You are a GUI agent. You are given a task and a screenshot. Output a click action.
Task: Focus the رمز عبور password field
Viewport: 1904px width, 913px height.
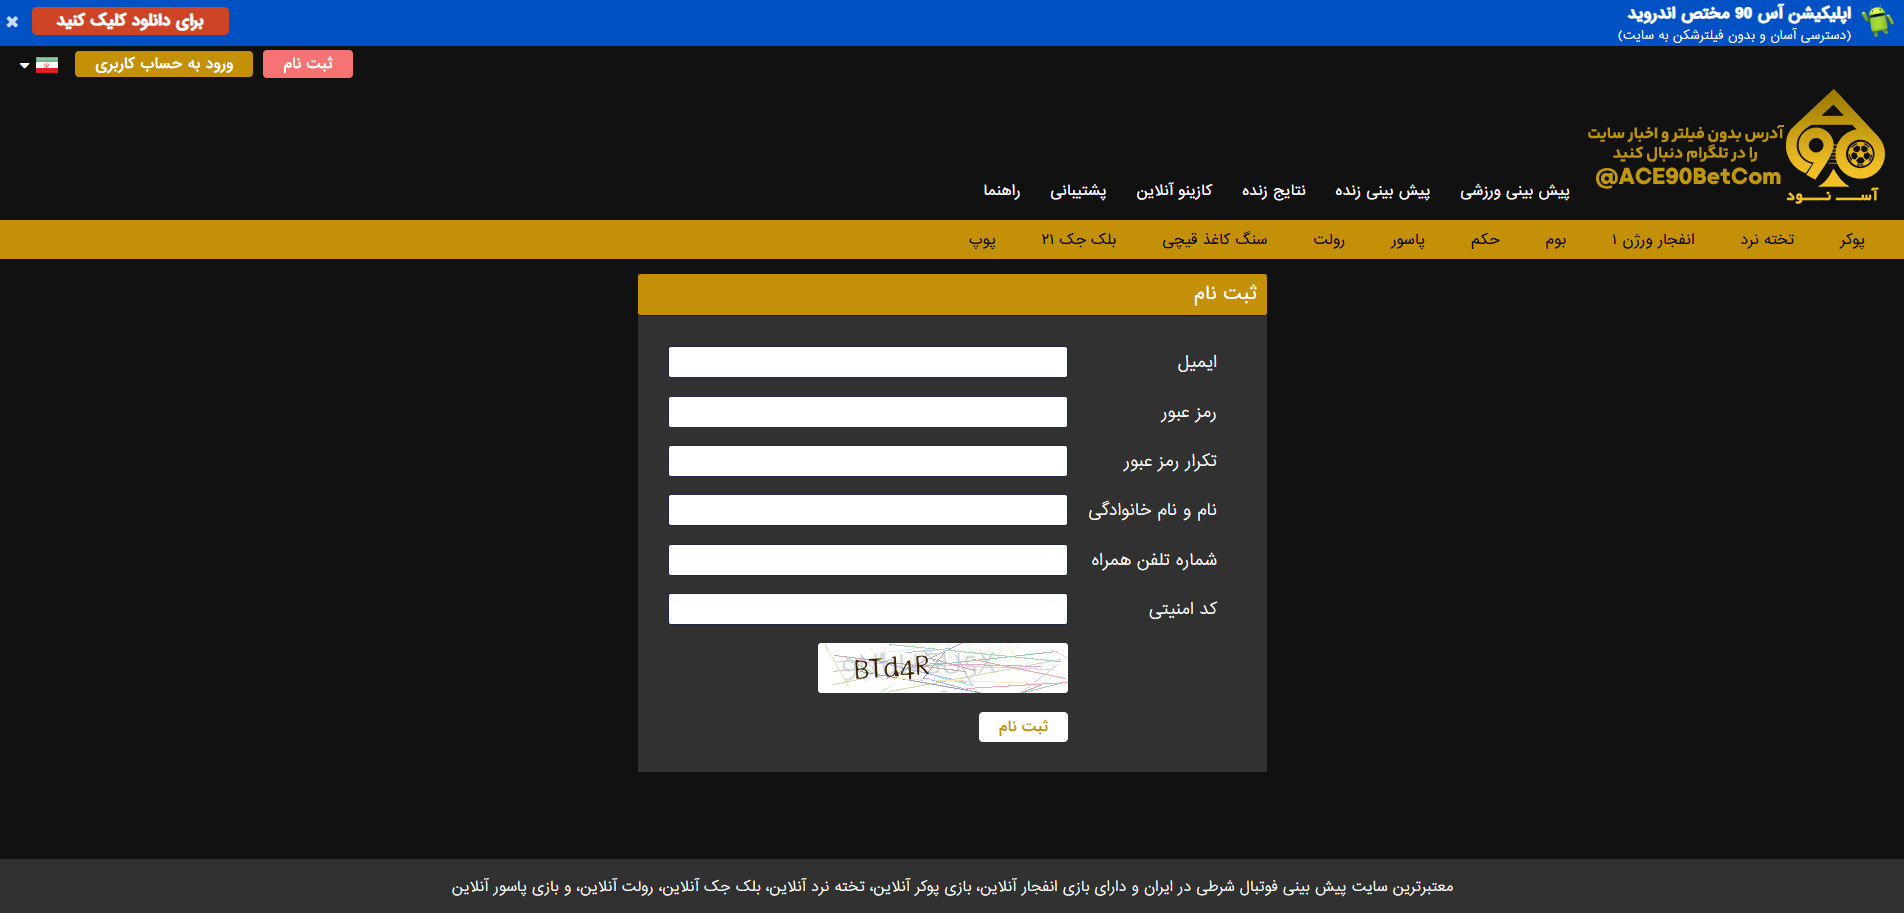[867, 412]
